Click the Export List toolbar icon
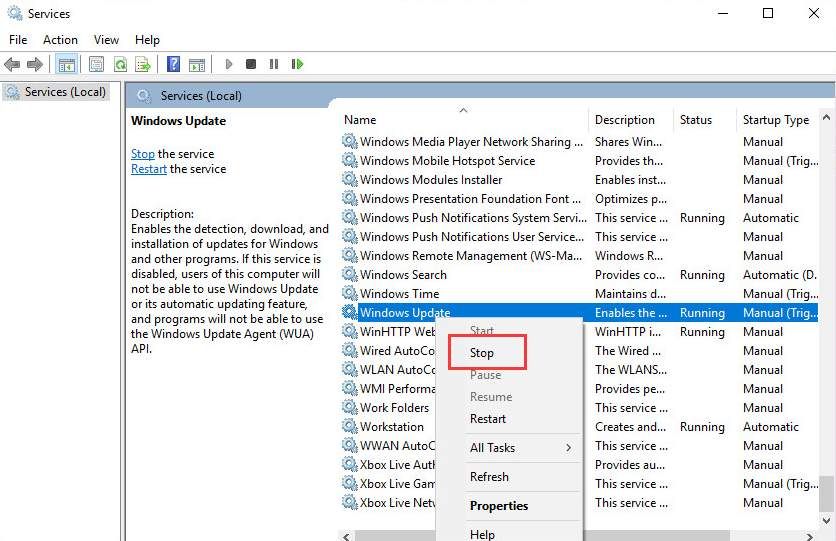836x541 pixels. click(143, 64)
